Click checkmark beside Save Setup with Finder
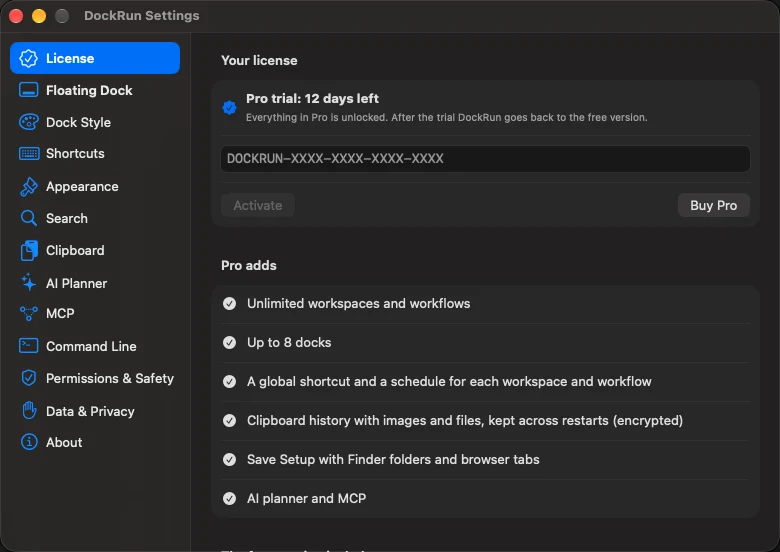The width and height of the screenshot is (780, 552). click(229, 460)
